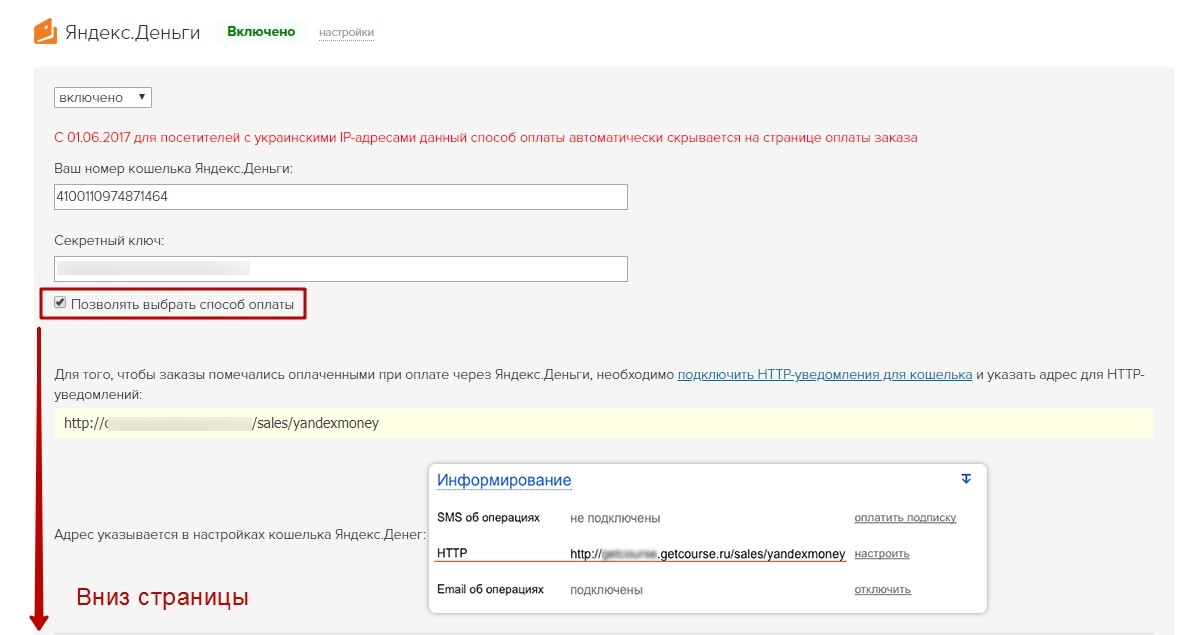Image resolution: width=1177 pixels, height=635 pixels.
Task: Click the не подключены SMS status text
Action: click(x=615, y=518)
